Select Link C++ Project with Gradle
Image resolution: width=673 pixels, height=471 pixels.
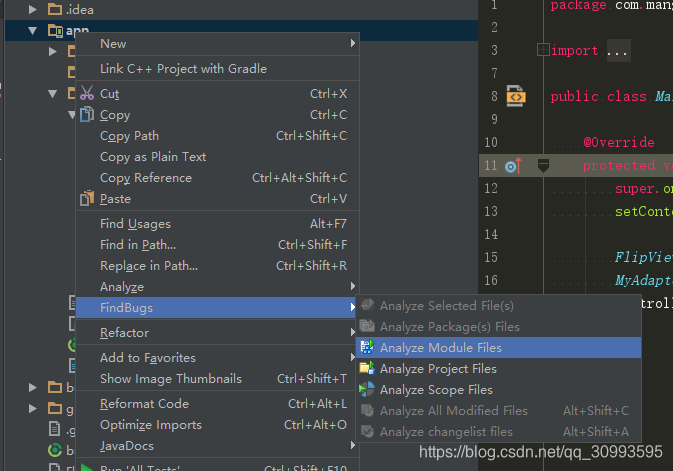217,68
